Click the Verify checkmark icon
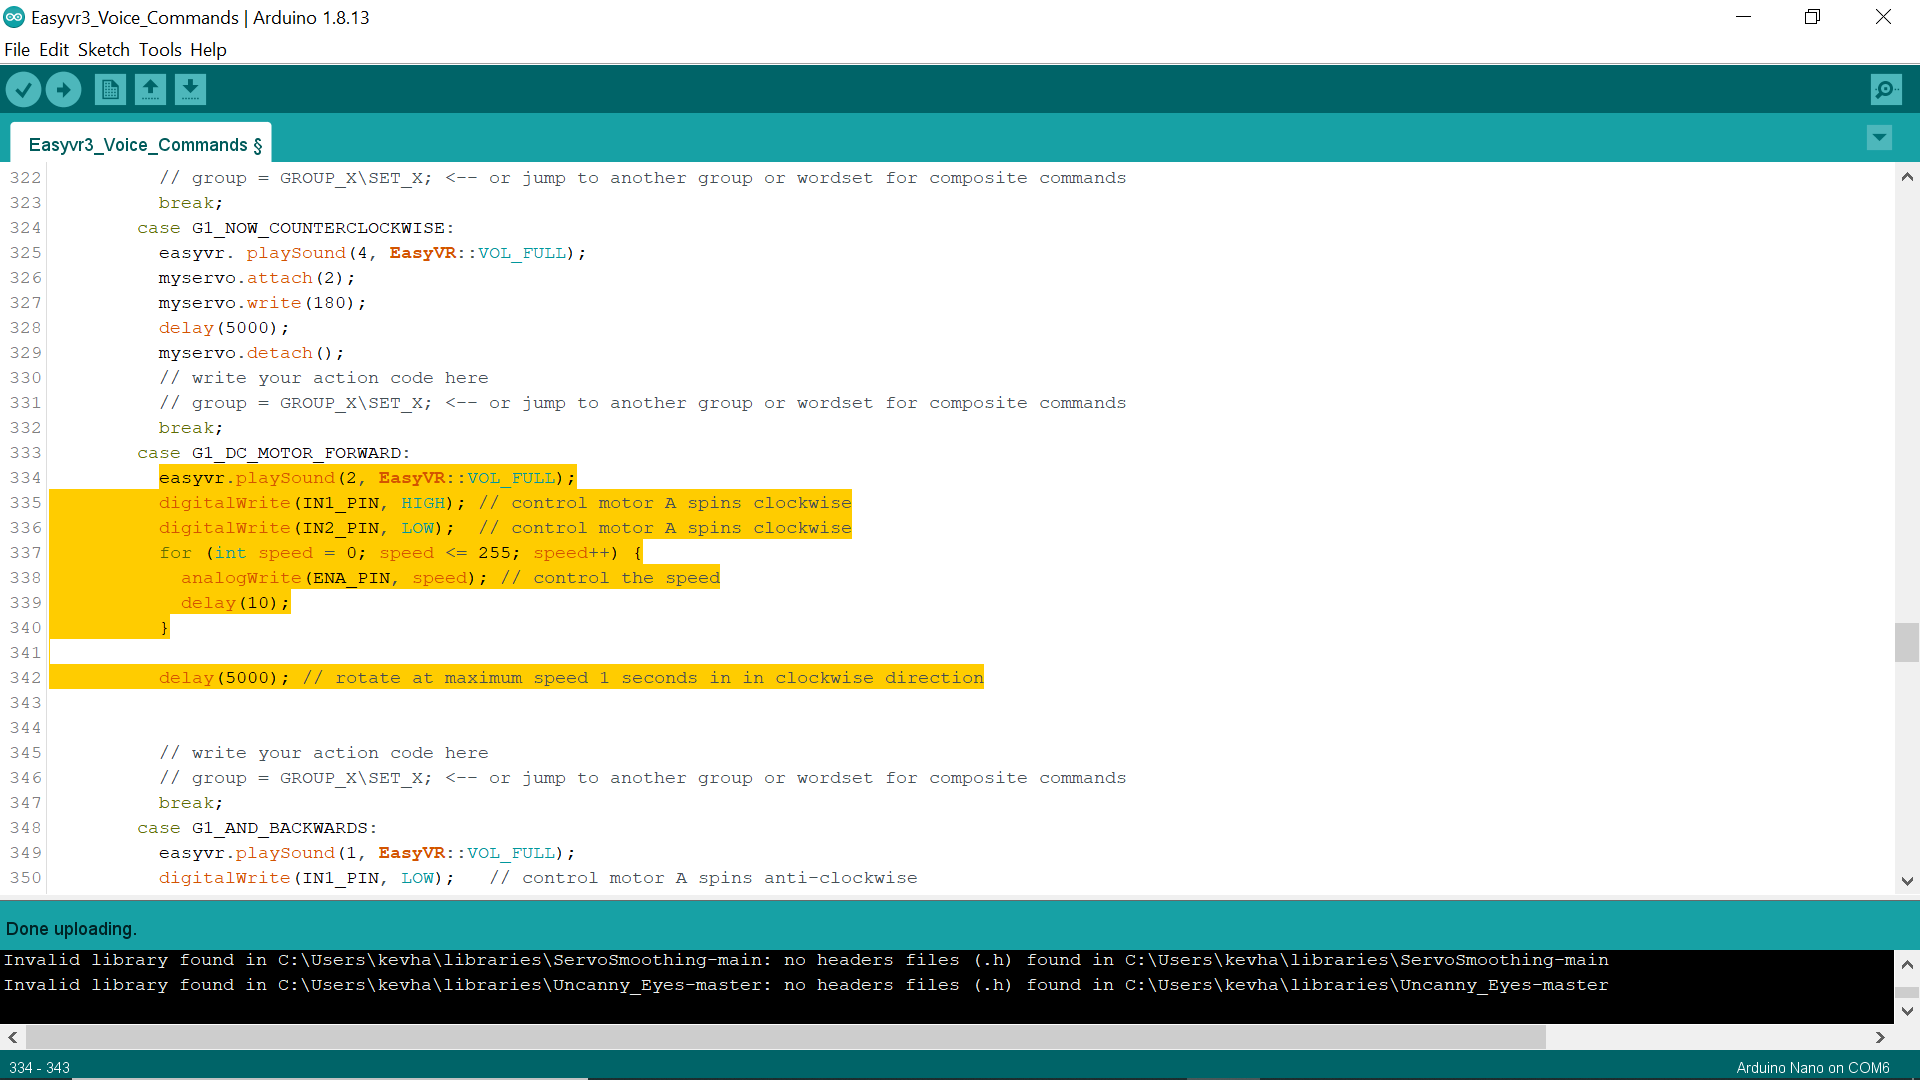The height and width of the screenshot is (1080, 1920). pos(23,89)
